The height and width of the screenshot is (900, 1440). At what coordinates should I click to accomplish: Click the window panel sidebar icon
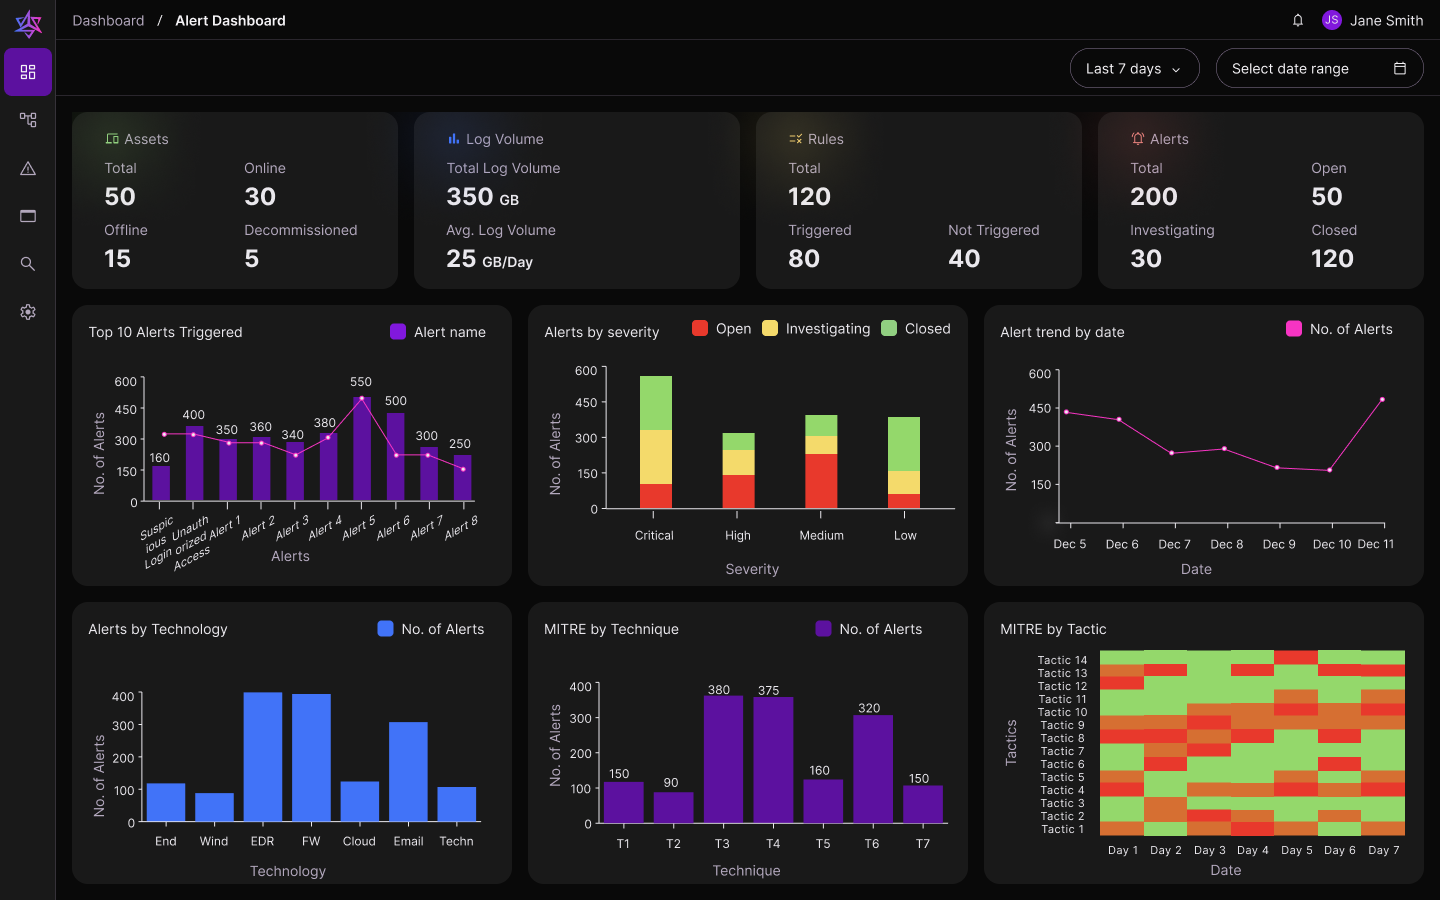pos(28,216)
